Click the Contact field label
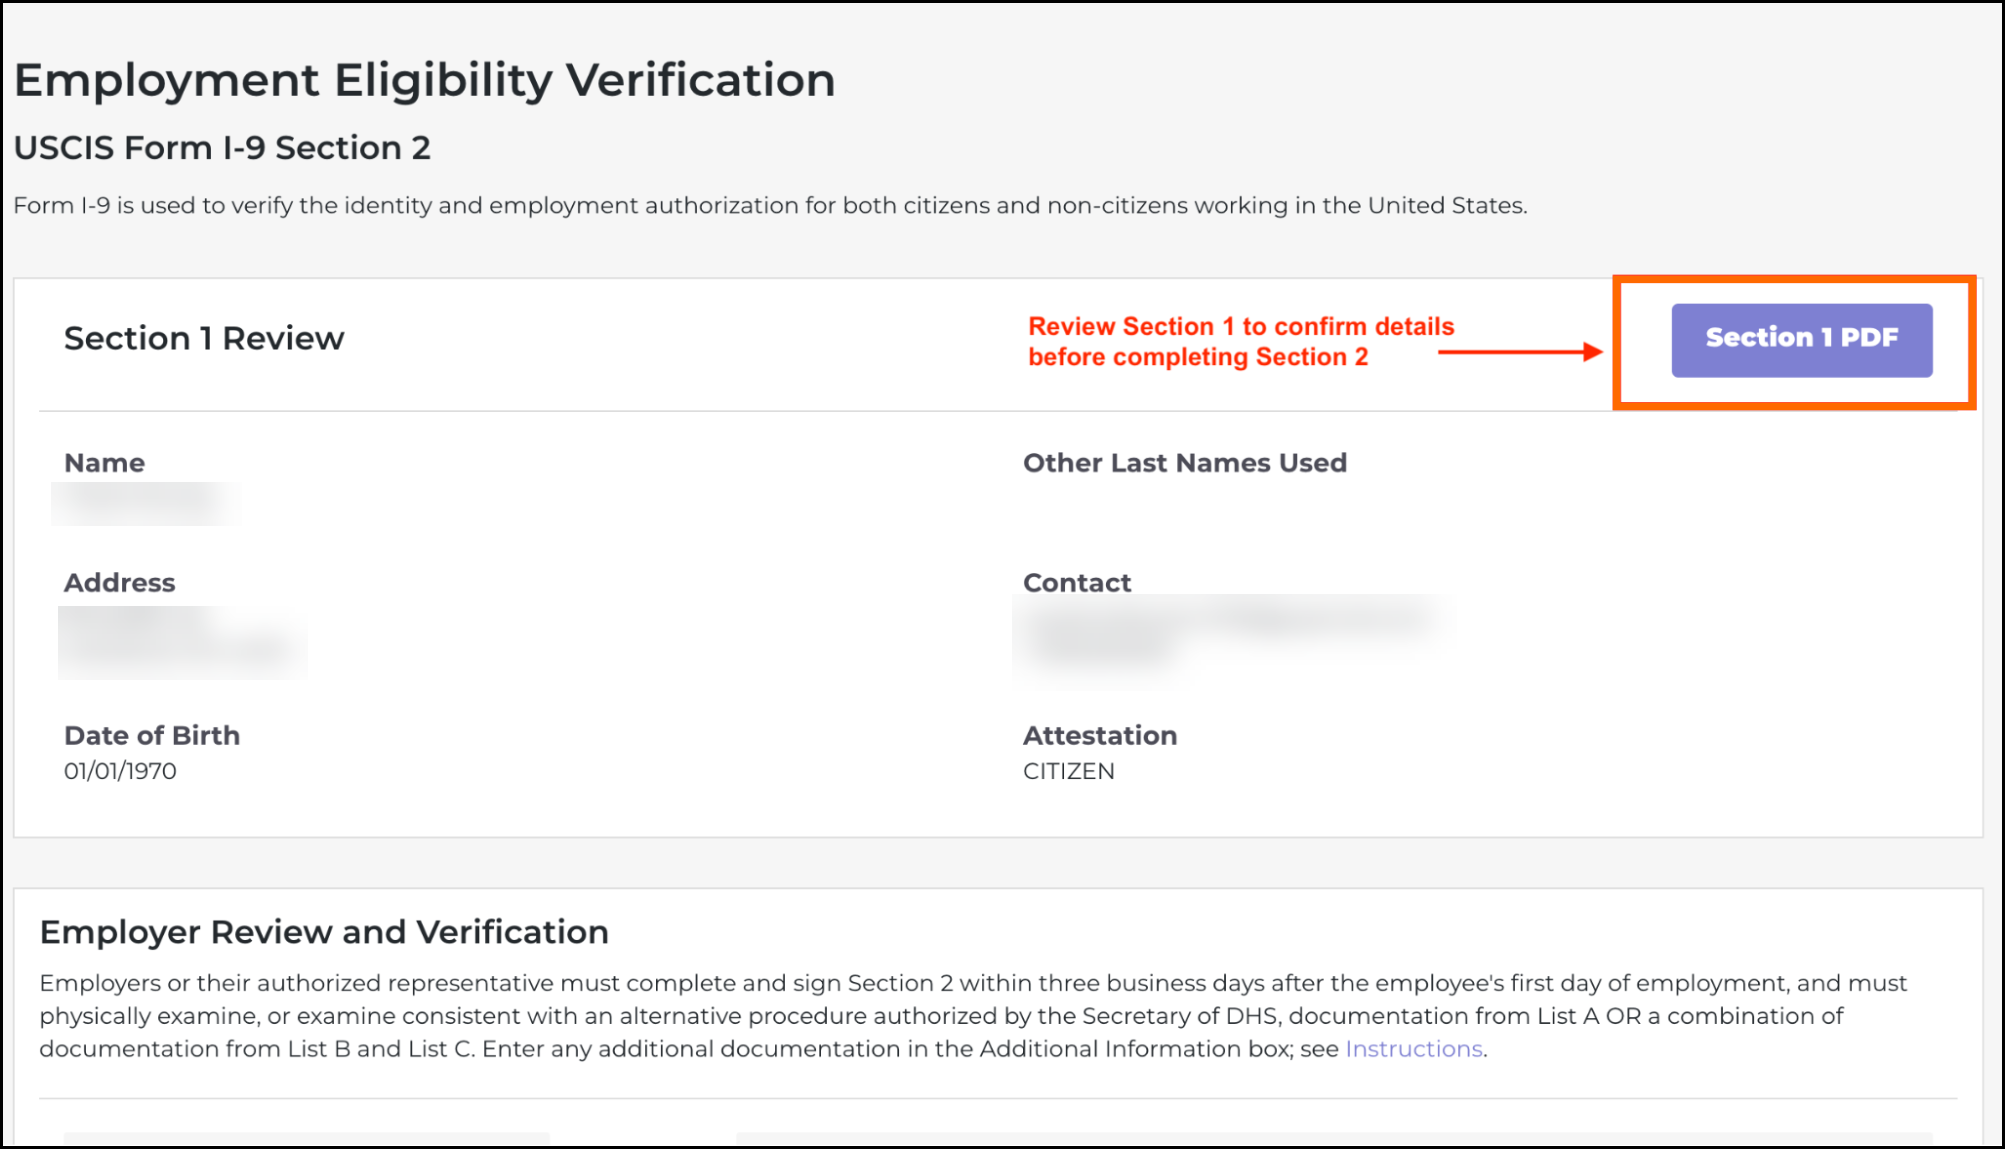Screen dimensions: 2005x1149 click(x=1076, y=583)
